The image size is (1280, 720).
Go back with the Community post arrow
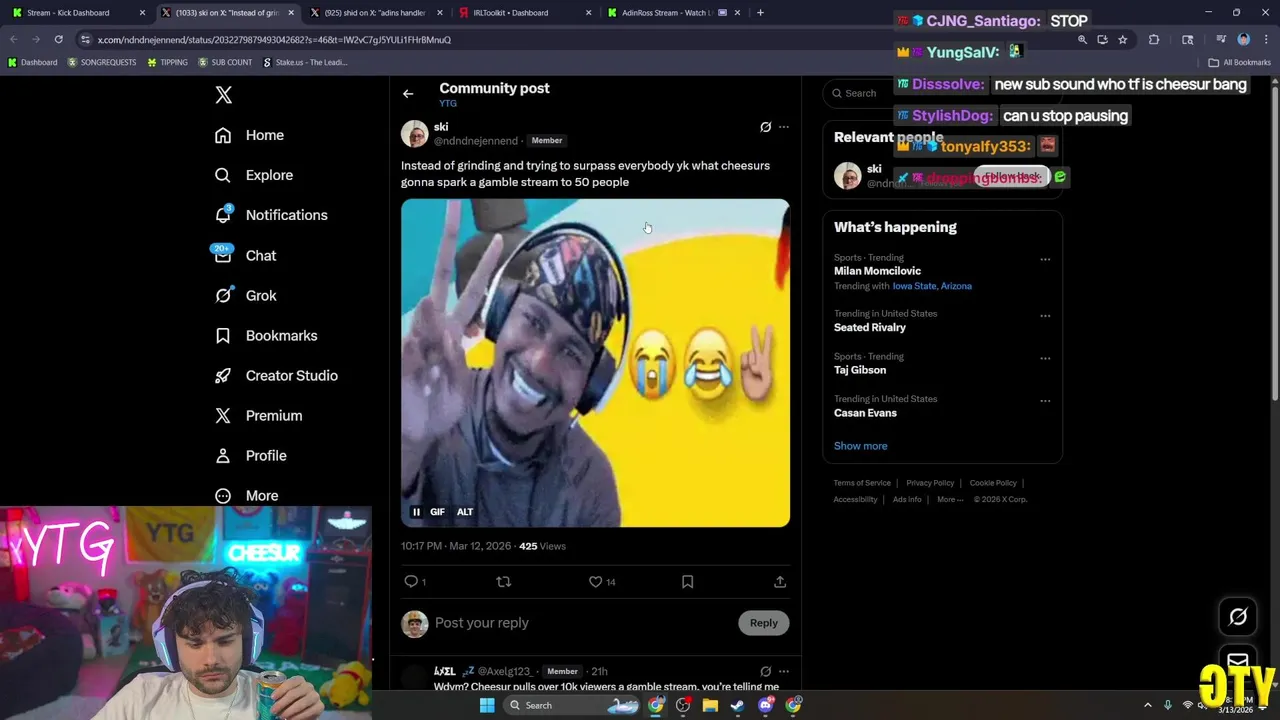point(408,94)
